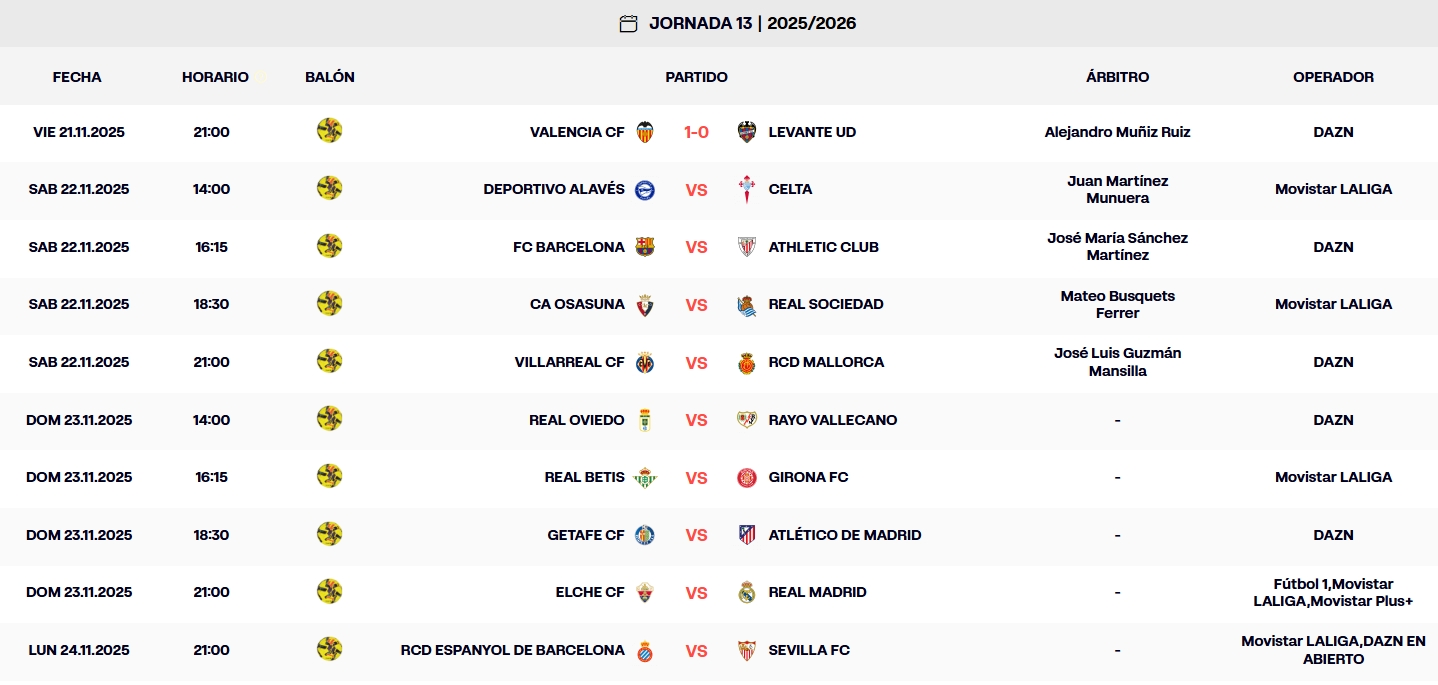
Task: Click the Real Sociedad crest
Action: (x=747, y=304)
